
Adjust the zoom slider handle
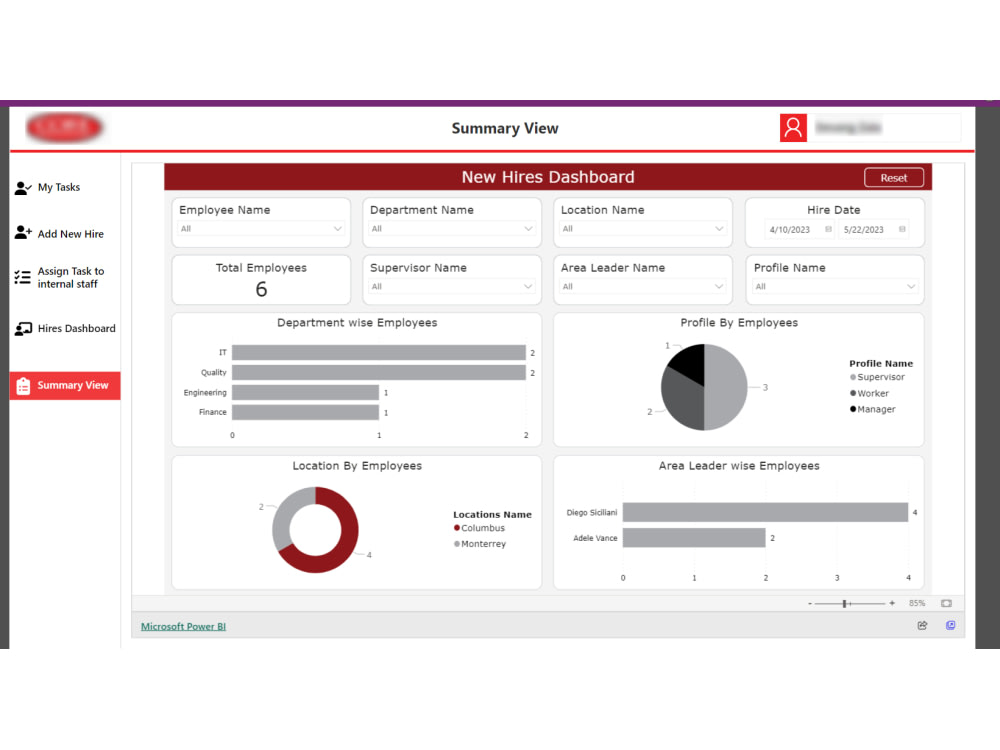click(844, 603)
